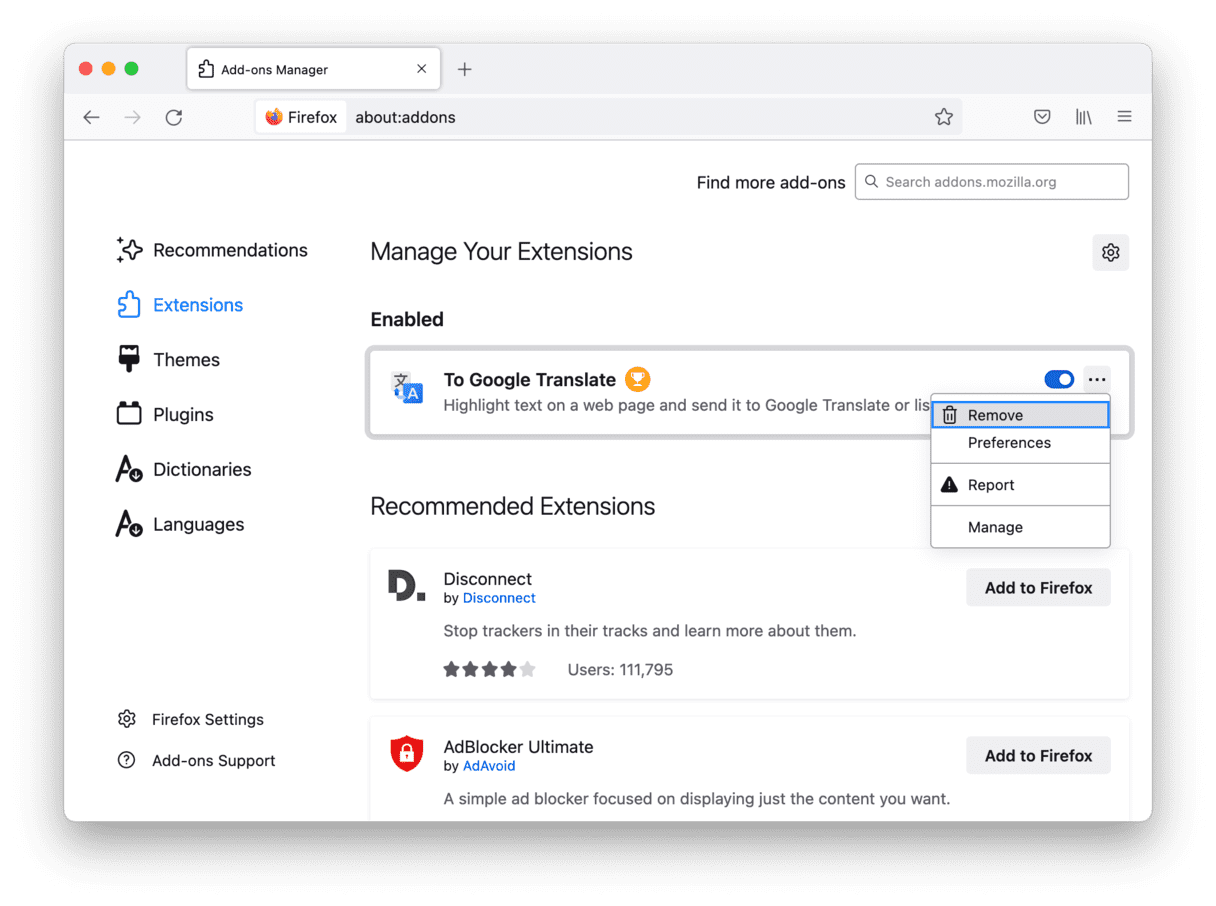
Task: Click the macOS green maximize window button
Action: coord(131,69)
